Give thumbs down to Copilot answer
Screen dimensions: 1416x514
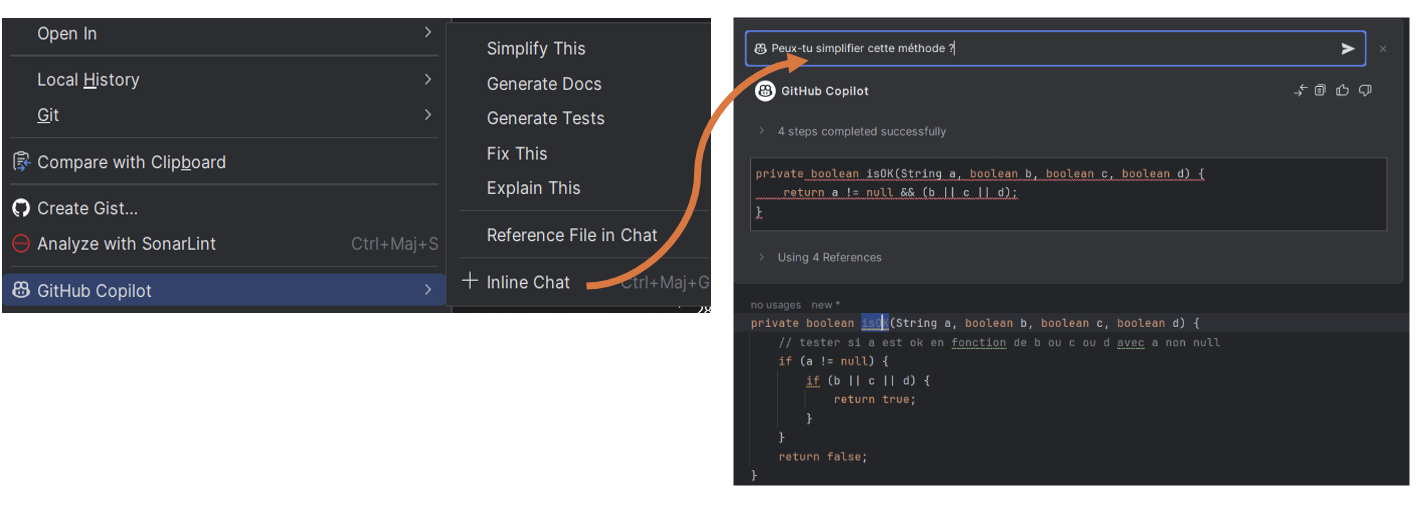(1365, 91)
